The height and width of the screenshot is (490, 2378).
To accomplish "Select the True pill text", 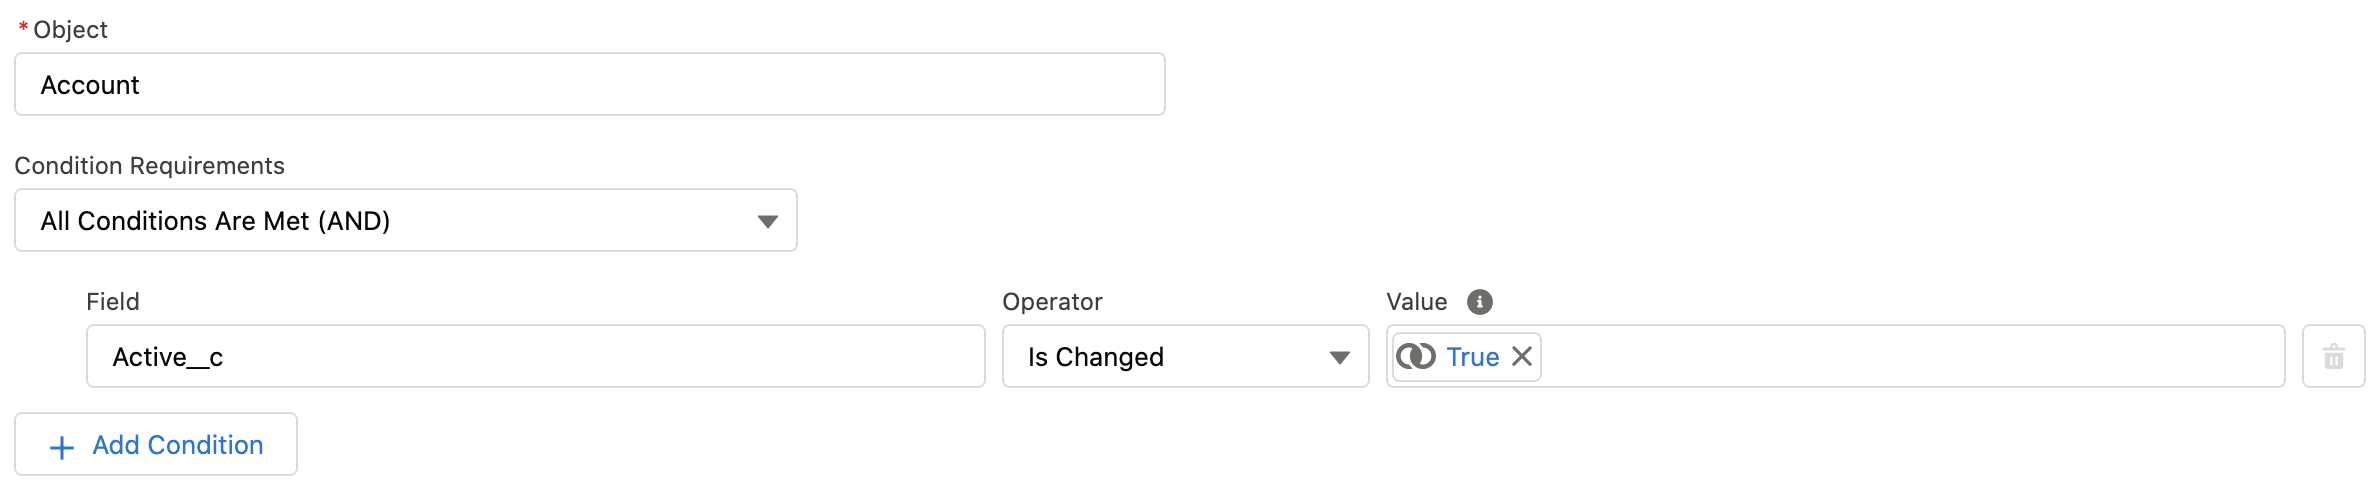I will [x=1472, y=357].
